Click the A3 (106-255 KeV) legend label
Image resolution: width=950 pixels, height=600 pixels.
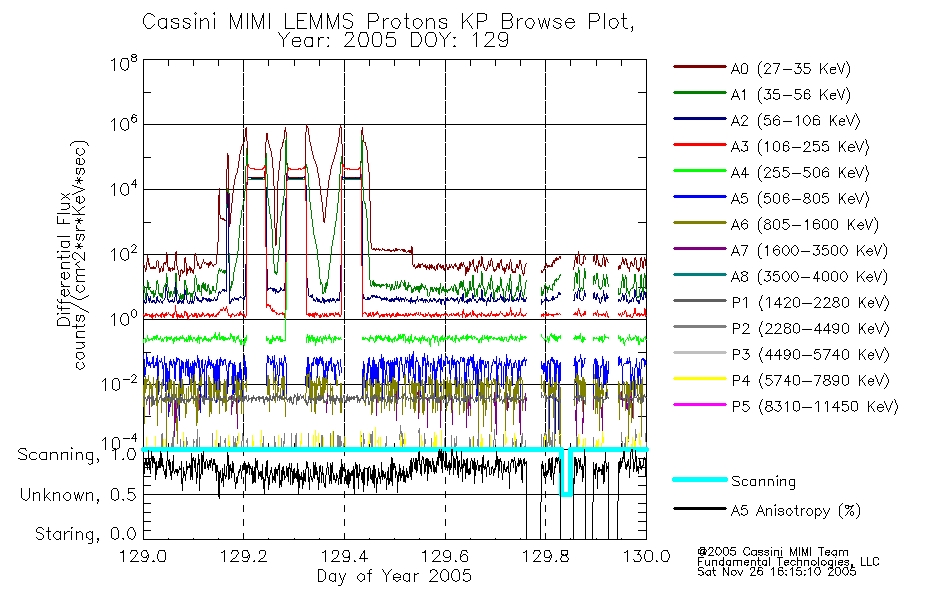click(x=800, y=147)
